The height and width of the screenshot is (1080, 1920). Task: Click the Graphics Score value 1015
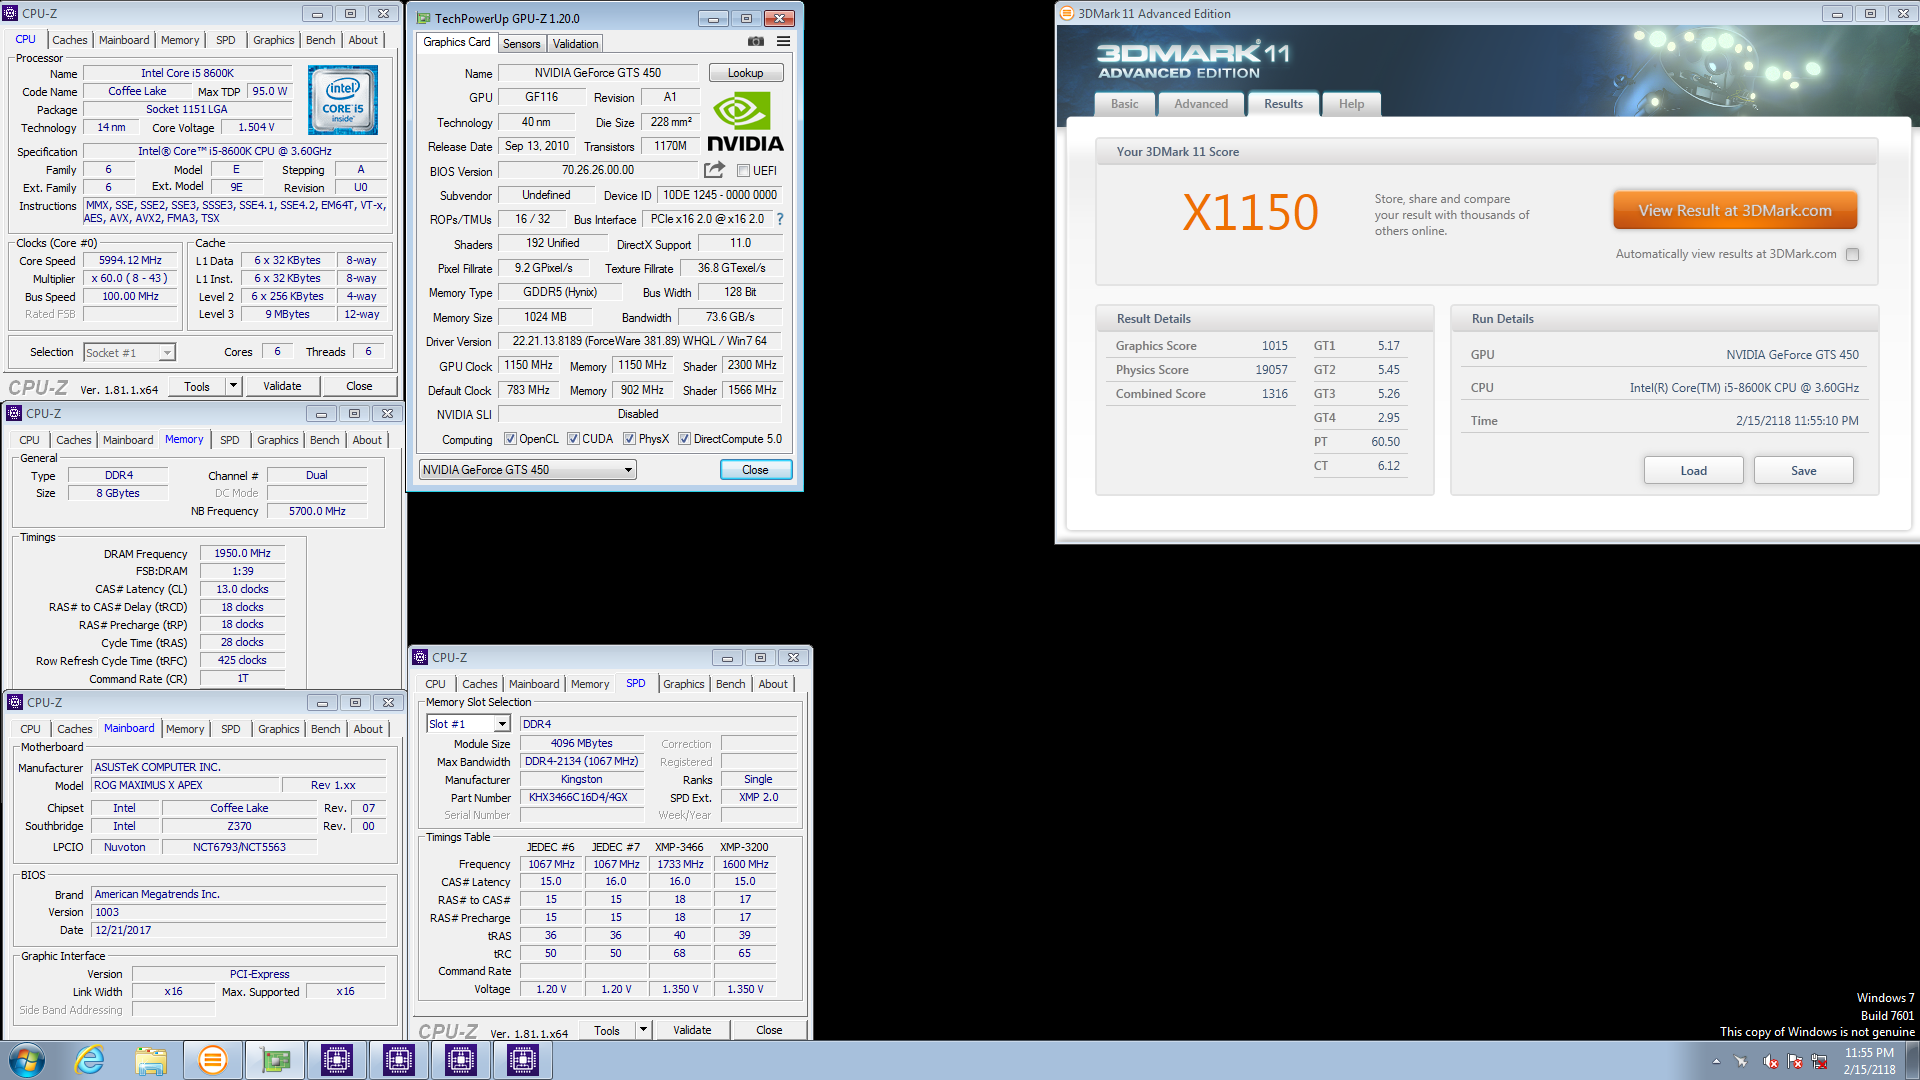[1274, 346]
